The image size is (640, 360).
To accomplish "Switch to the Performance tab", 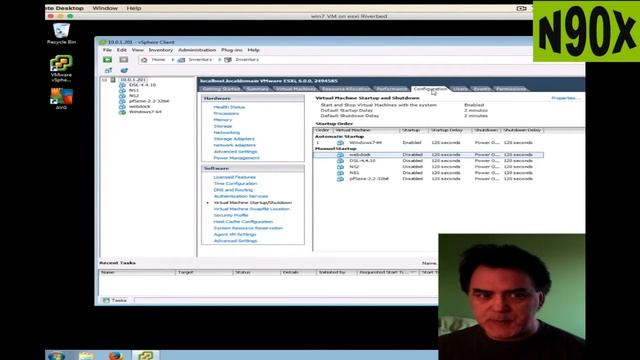I will point(392,89).
